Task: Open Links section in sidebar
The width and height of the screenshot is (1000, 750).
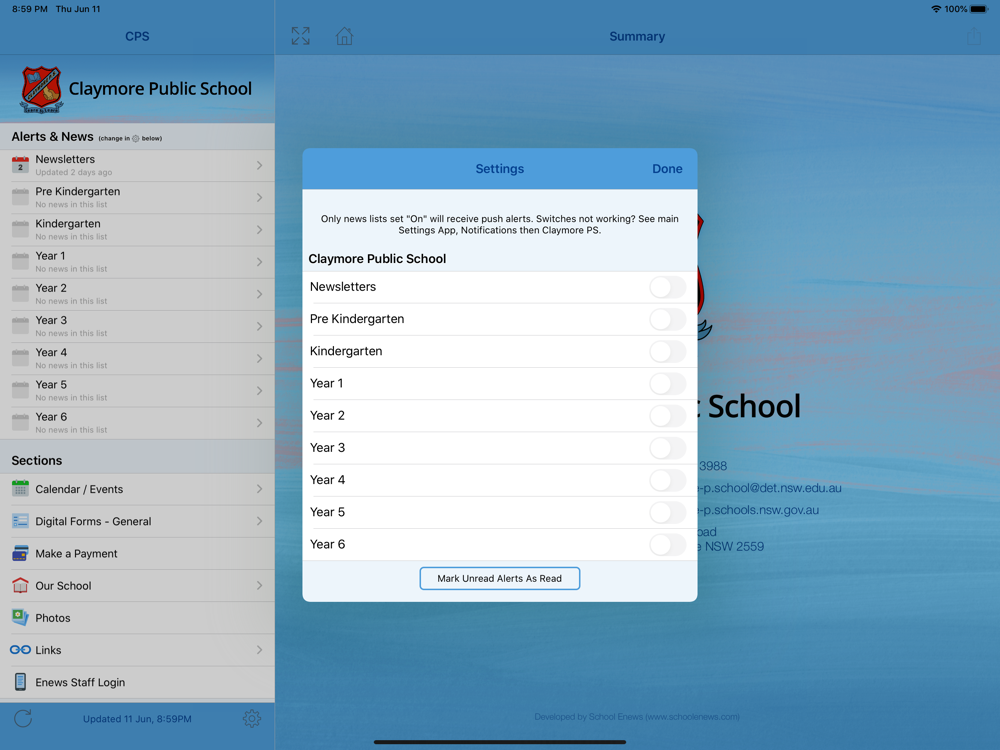Action: 137,650
